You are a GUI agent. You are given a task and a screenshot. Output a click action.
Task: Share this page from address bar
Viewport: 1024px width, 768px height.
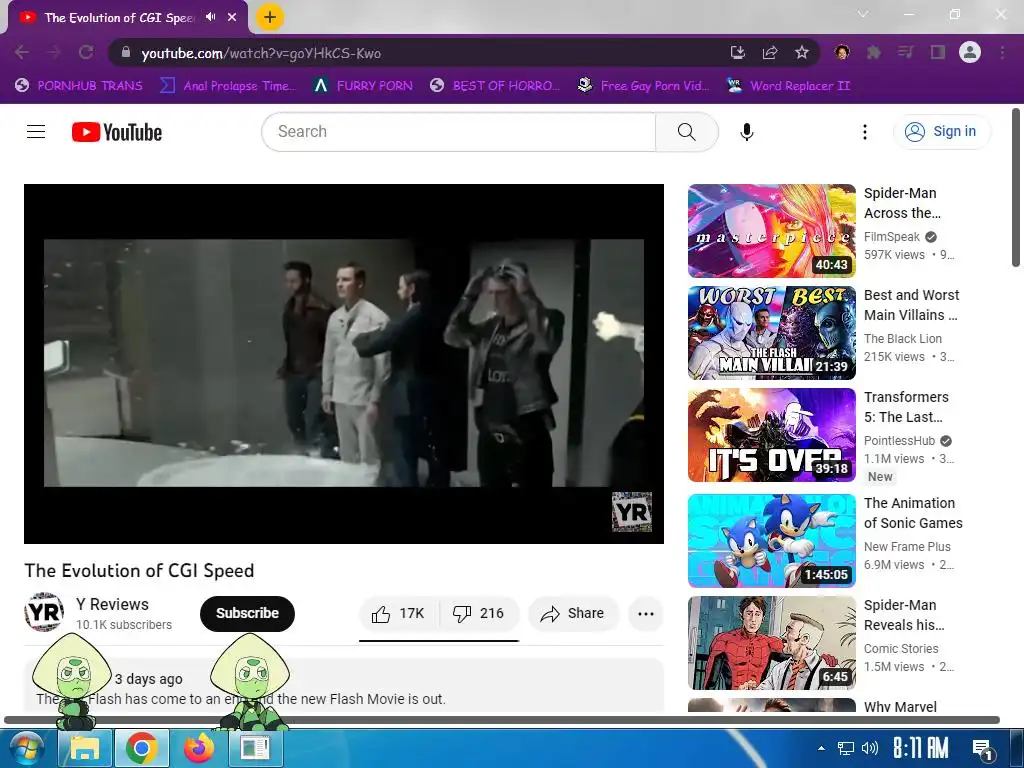(770, 52)
